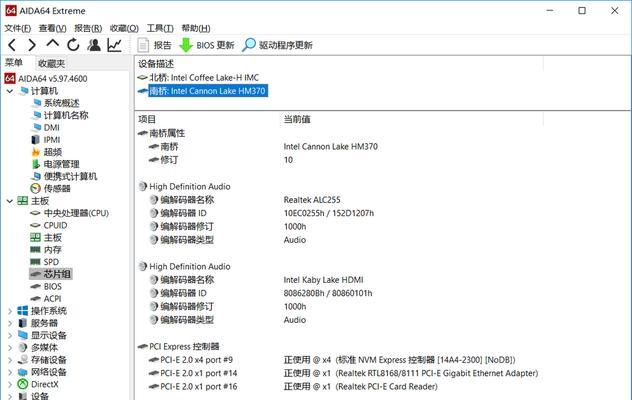Click the 当前值 column header
This screenshot has width=632, height=400.
297,119
